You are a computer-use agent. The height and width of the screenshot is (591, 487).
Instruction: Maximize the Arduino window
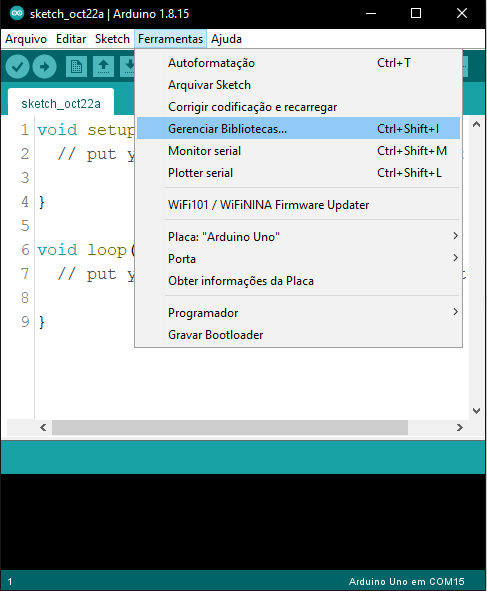tap(416, 14)
